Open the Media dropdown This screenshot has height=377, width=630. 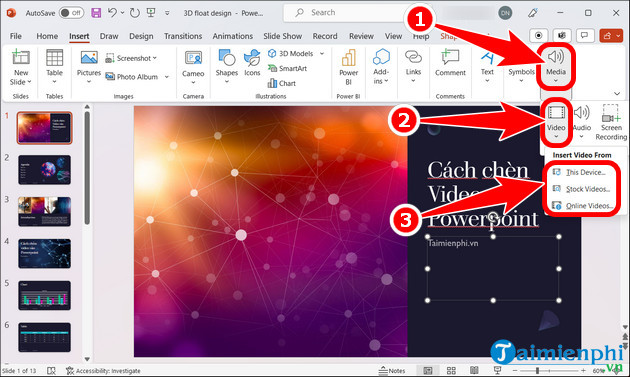click(x=556, y=67)
